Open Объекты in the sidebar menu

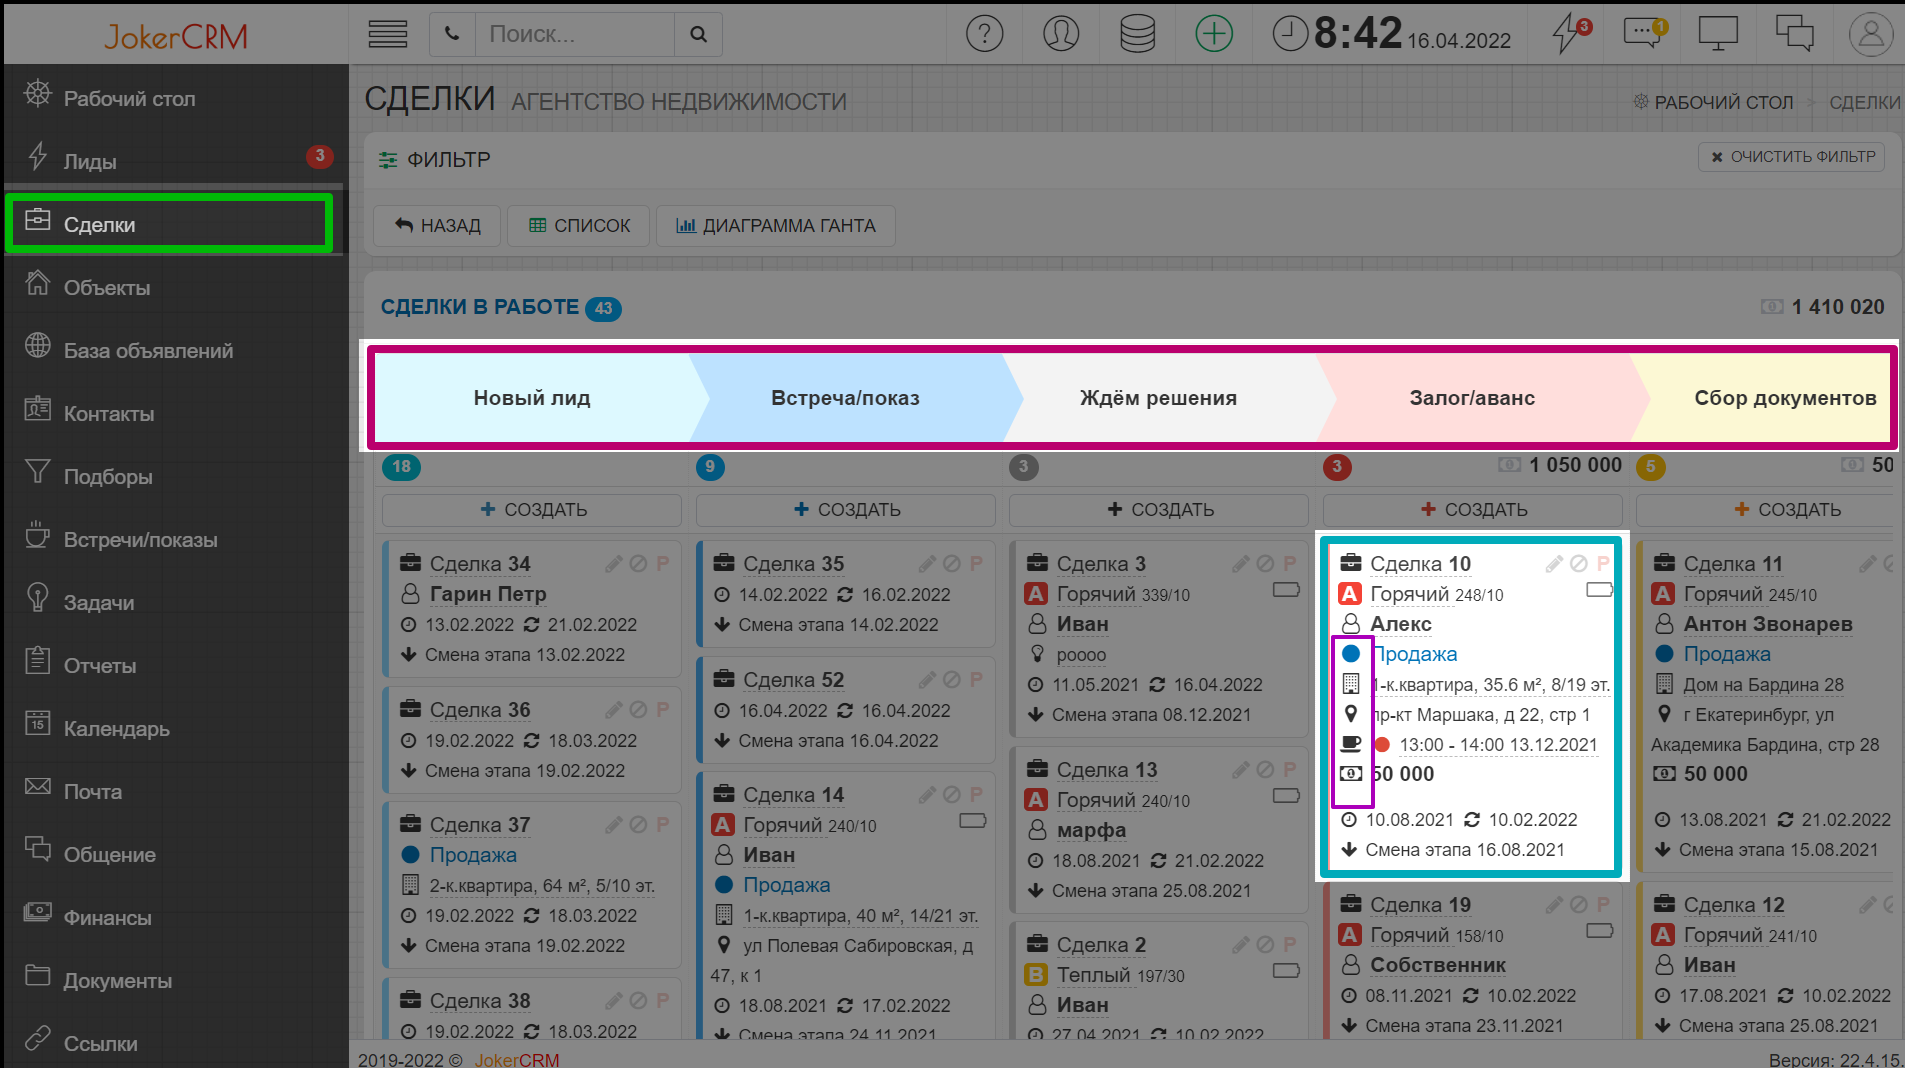click(106, 288)
